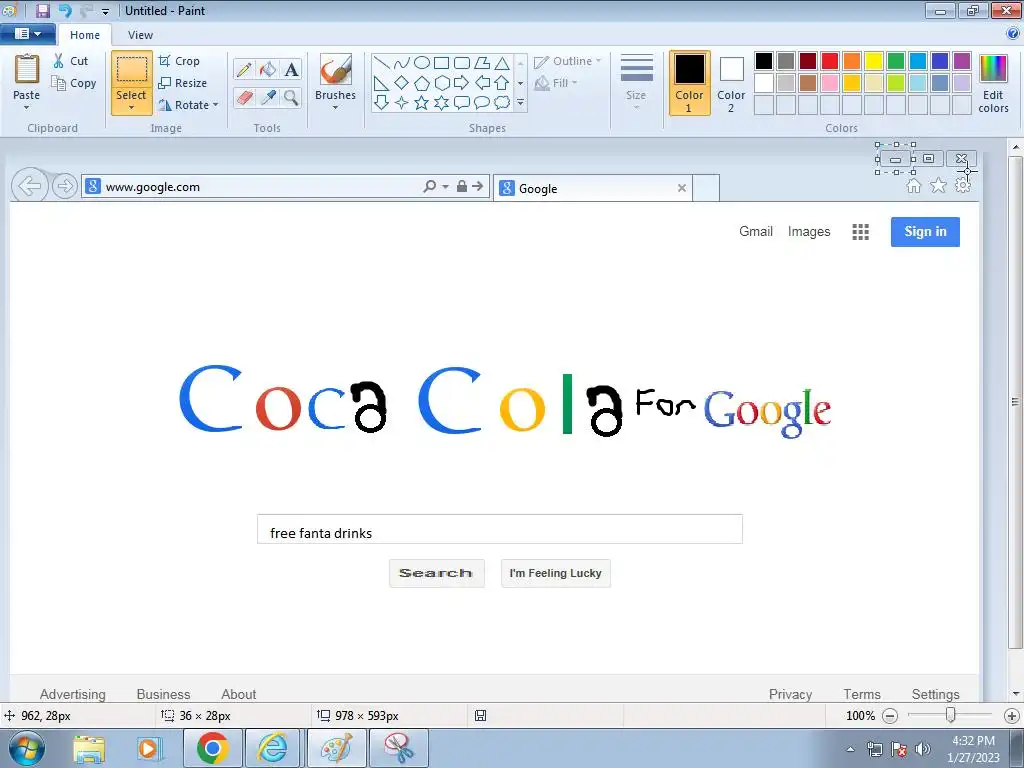This screenshot has width=1024, height=768.
Task: Expand the Brushes dropdown arrow
Action: tap(336, 107)
